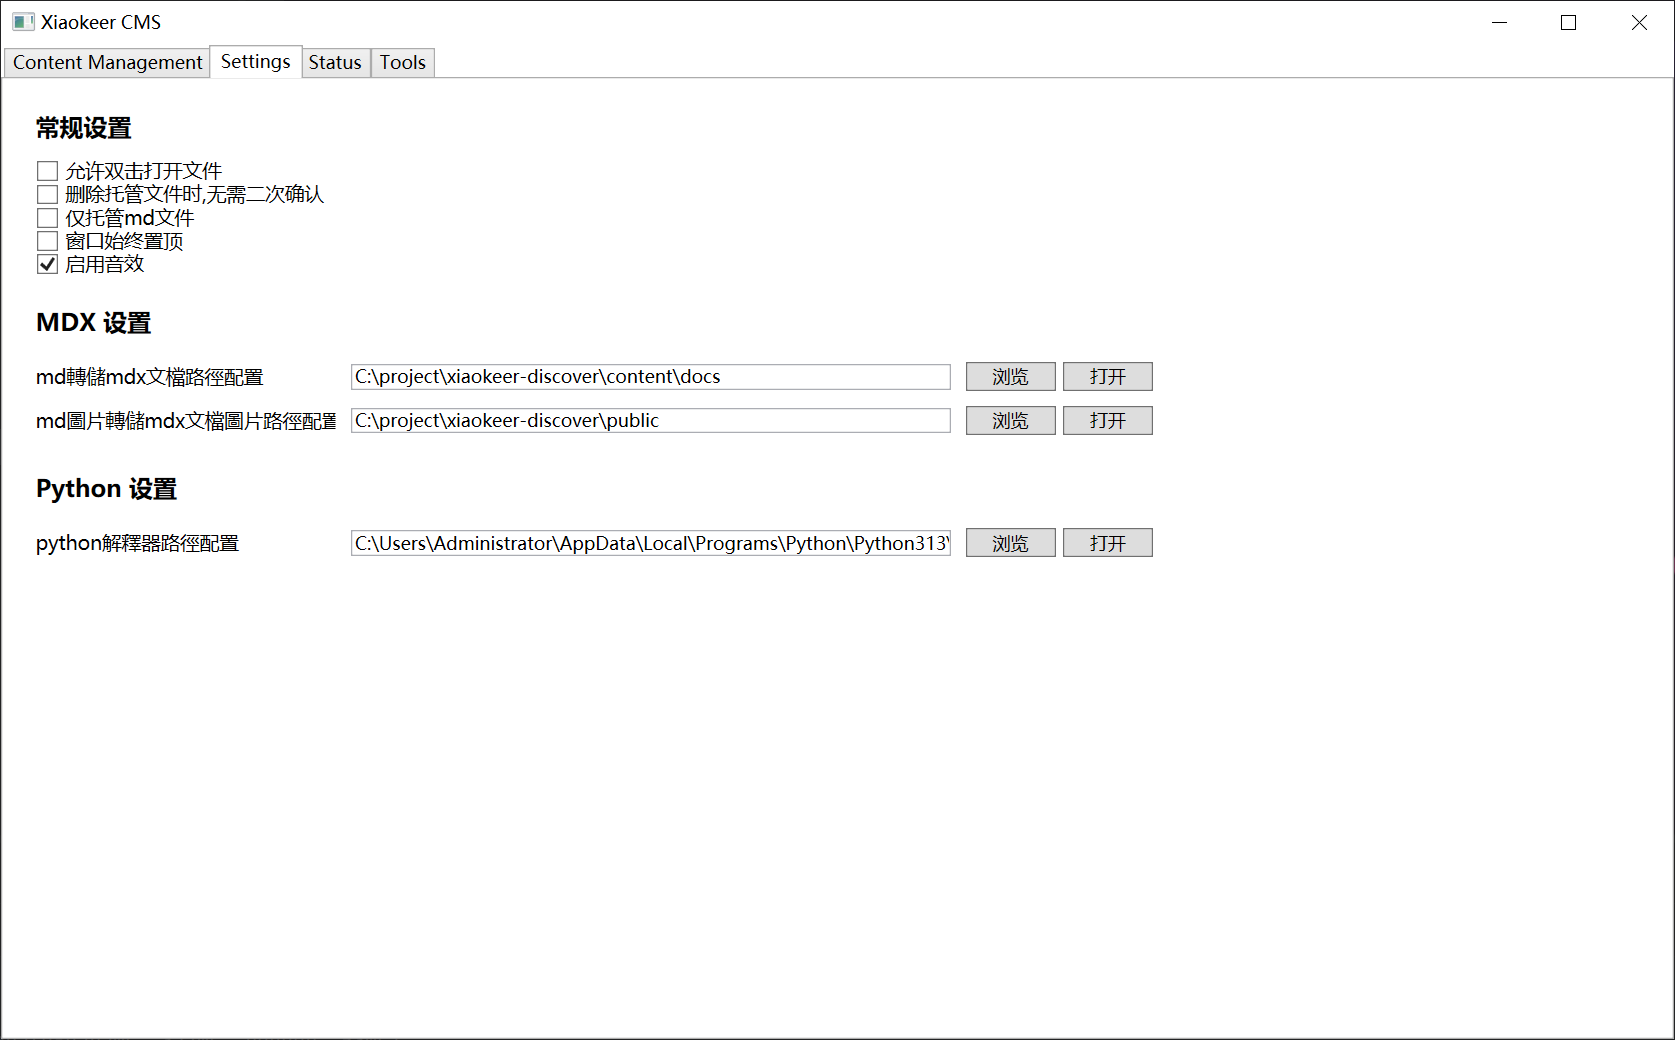Go to the Tools tab

click(402, 62)
